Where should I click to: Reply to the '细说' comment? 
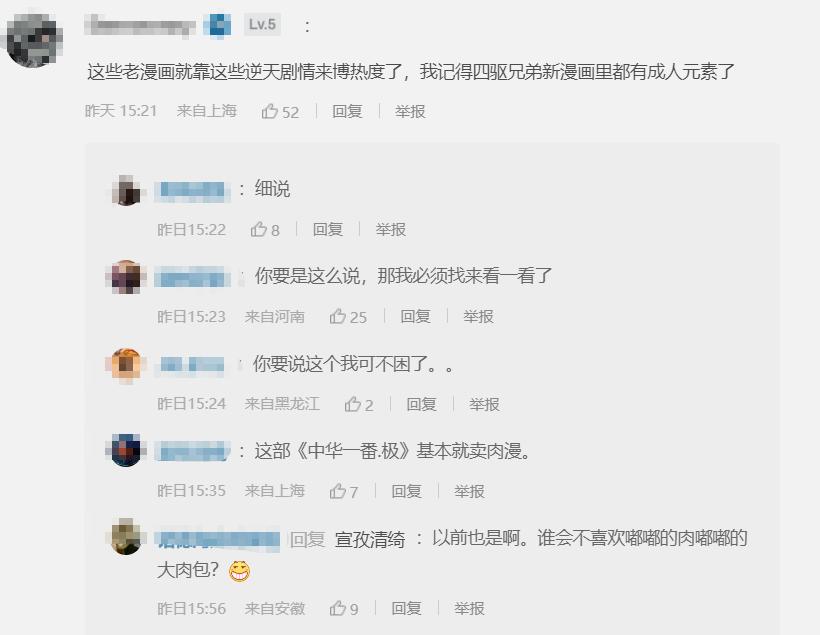point(328,230)
